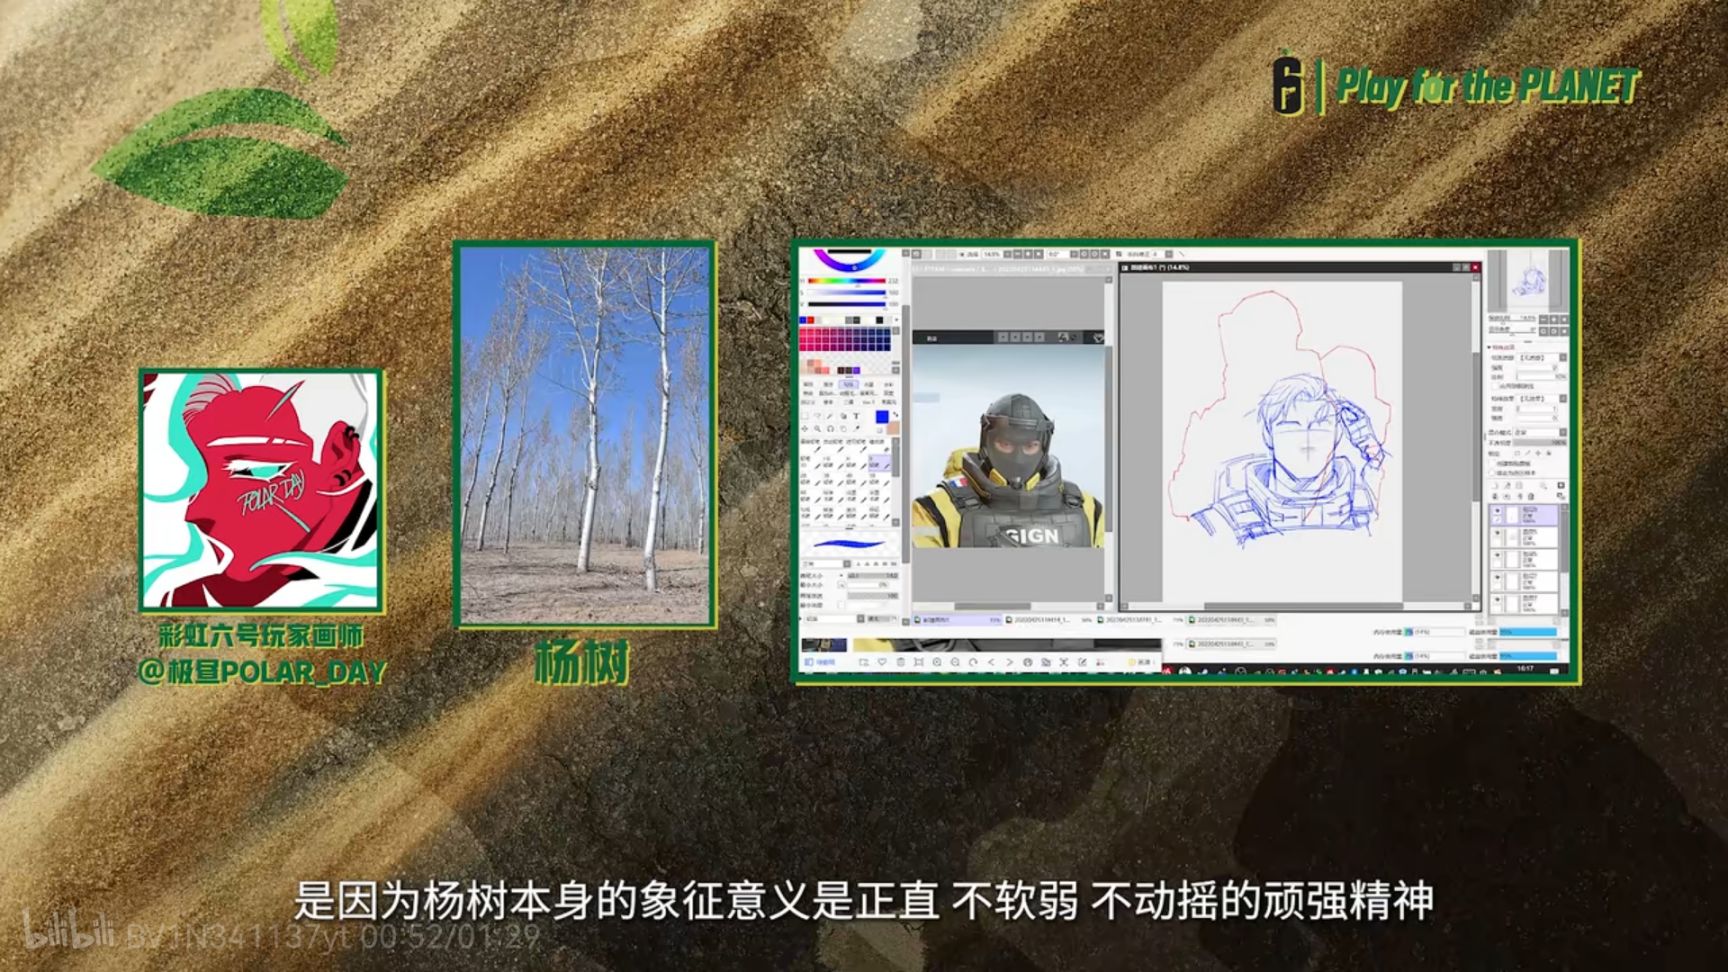Select the eyedropper color picker tool
Viewport: 1728px width, 972px height.
857,429
